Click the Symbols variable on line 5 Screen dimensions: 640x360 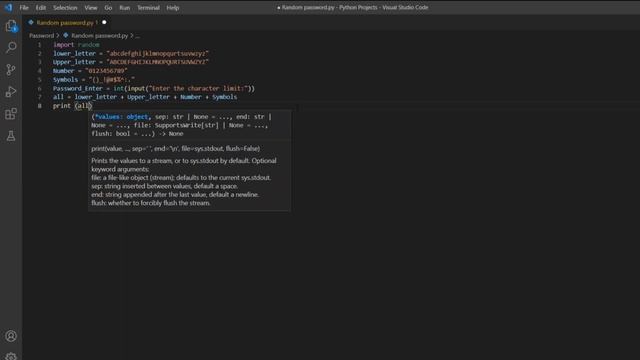(65, 80)
